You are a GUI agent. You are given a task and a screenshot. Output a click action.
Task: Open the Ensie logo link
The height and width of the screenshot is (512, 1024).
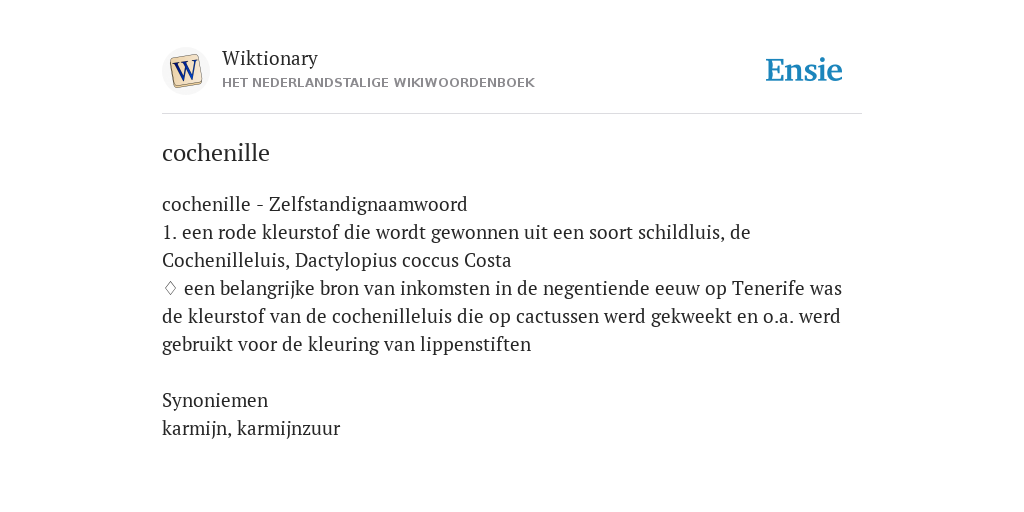(804, 70)
